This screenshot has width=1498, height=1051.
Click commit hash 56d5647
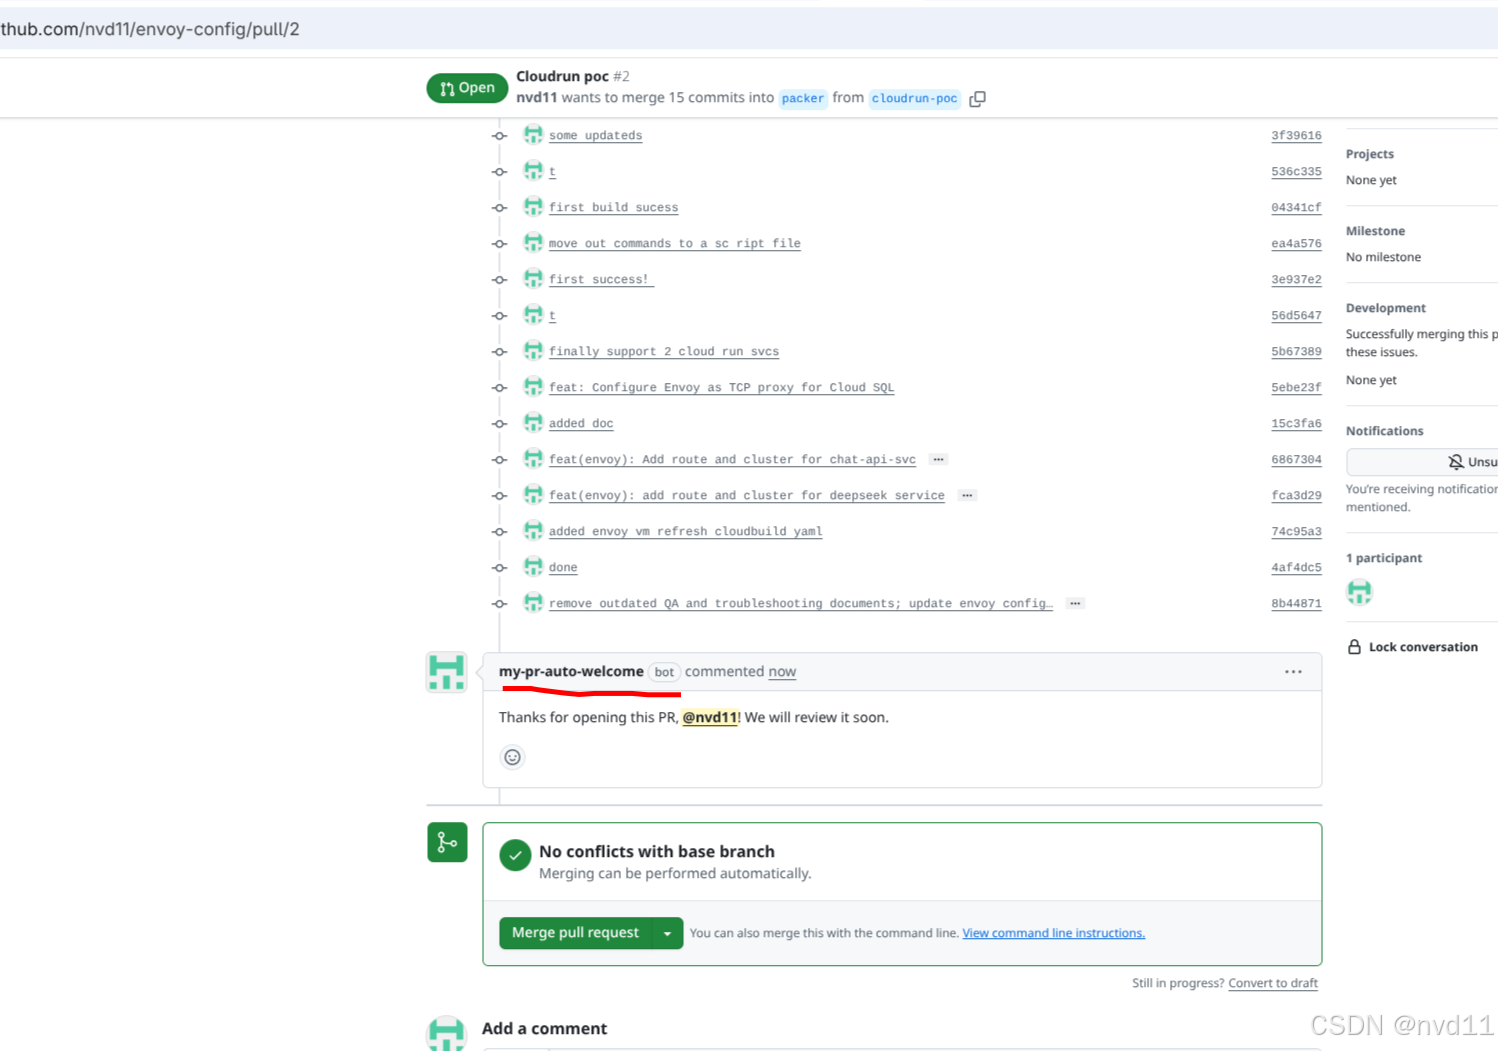click(x=1296, y=316)
